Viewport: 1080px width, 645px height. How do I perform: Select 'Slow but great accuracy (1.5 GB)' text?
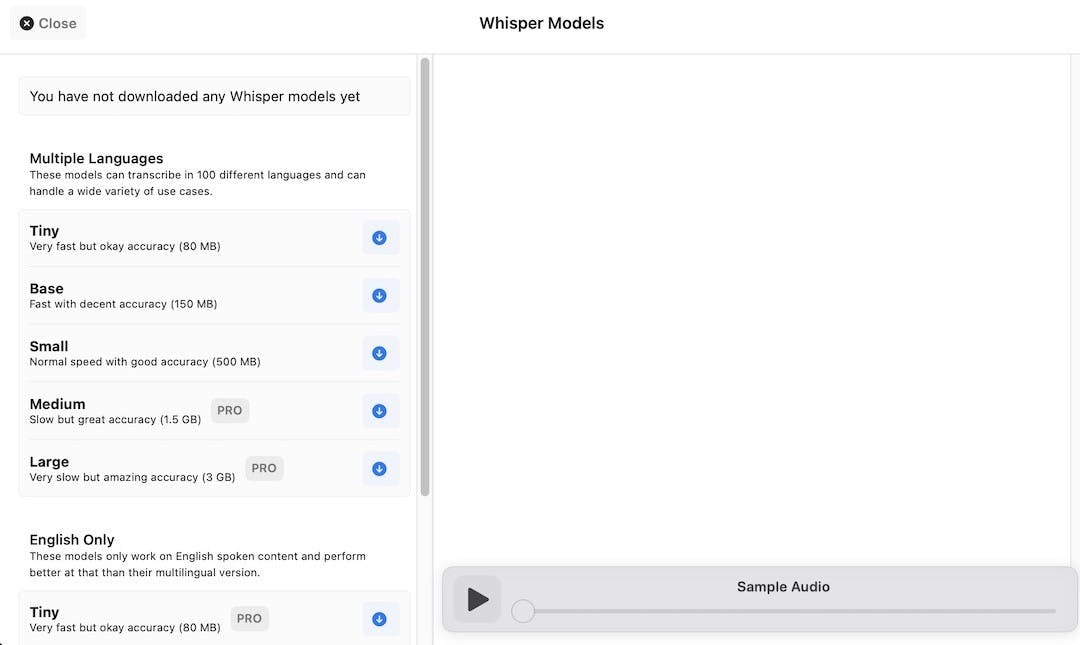115,420
